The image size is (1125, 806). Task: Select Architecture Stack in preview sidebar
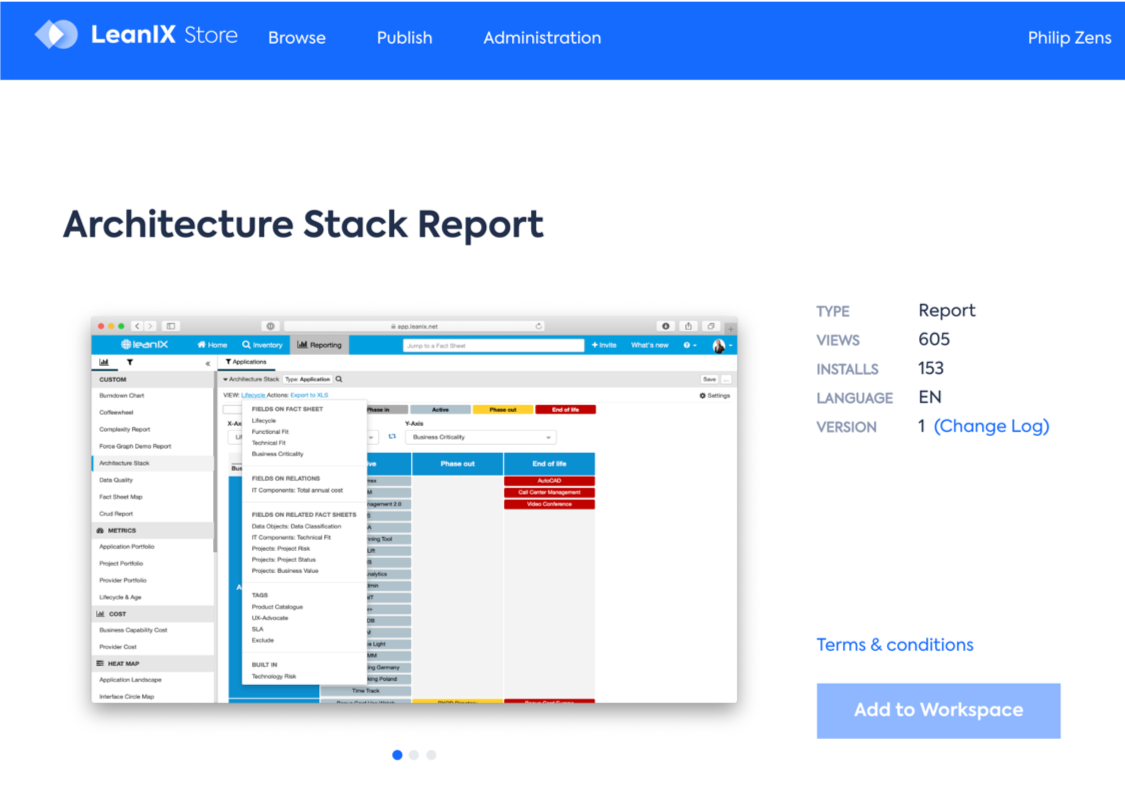point(124,463)
